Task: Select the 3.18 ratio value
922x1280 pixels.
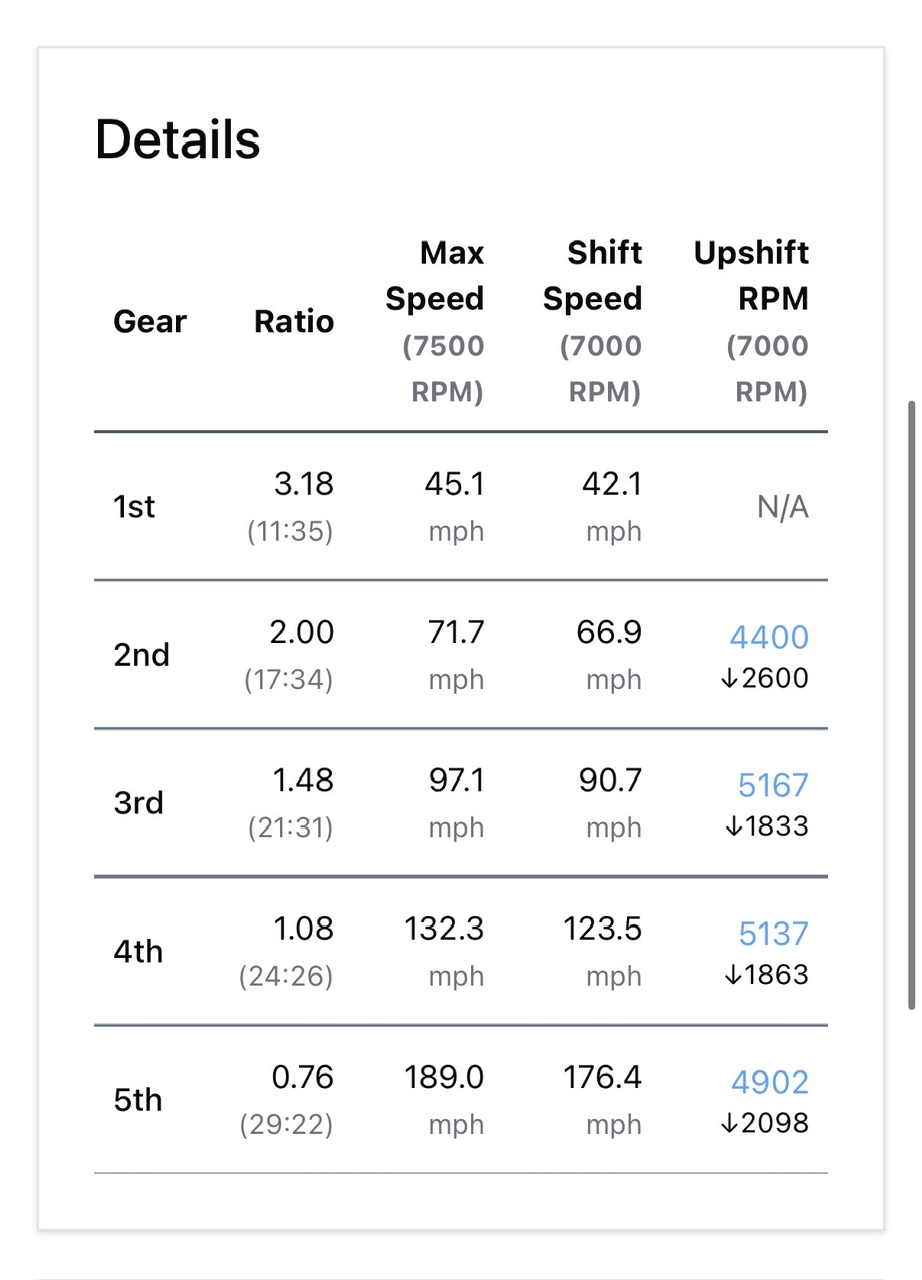Action: 303,484
